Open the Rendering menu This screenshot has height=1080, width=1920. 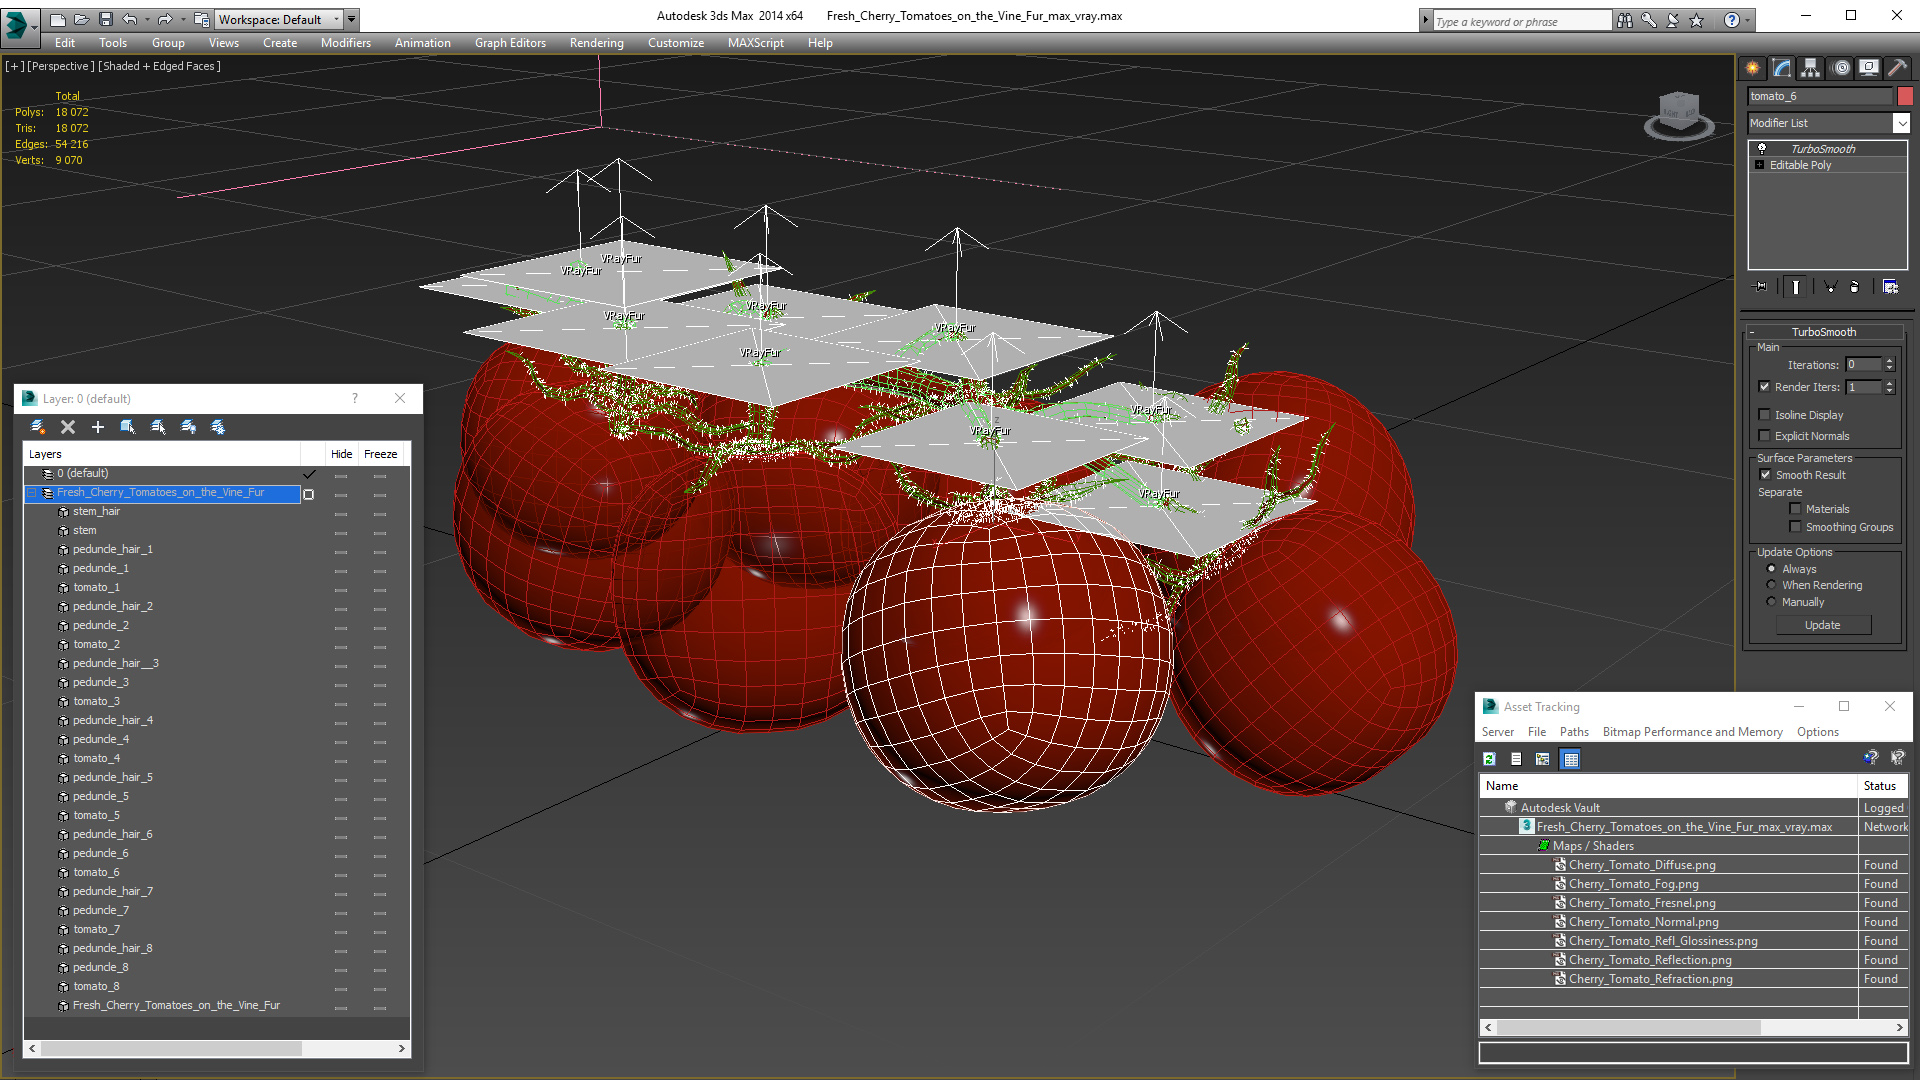pyautogui.click(x=596, y=43)
